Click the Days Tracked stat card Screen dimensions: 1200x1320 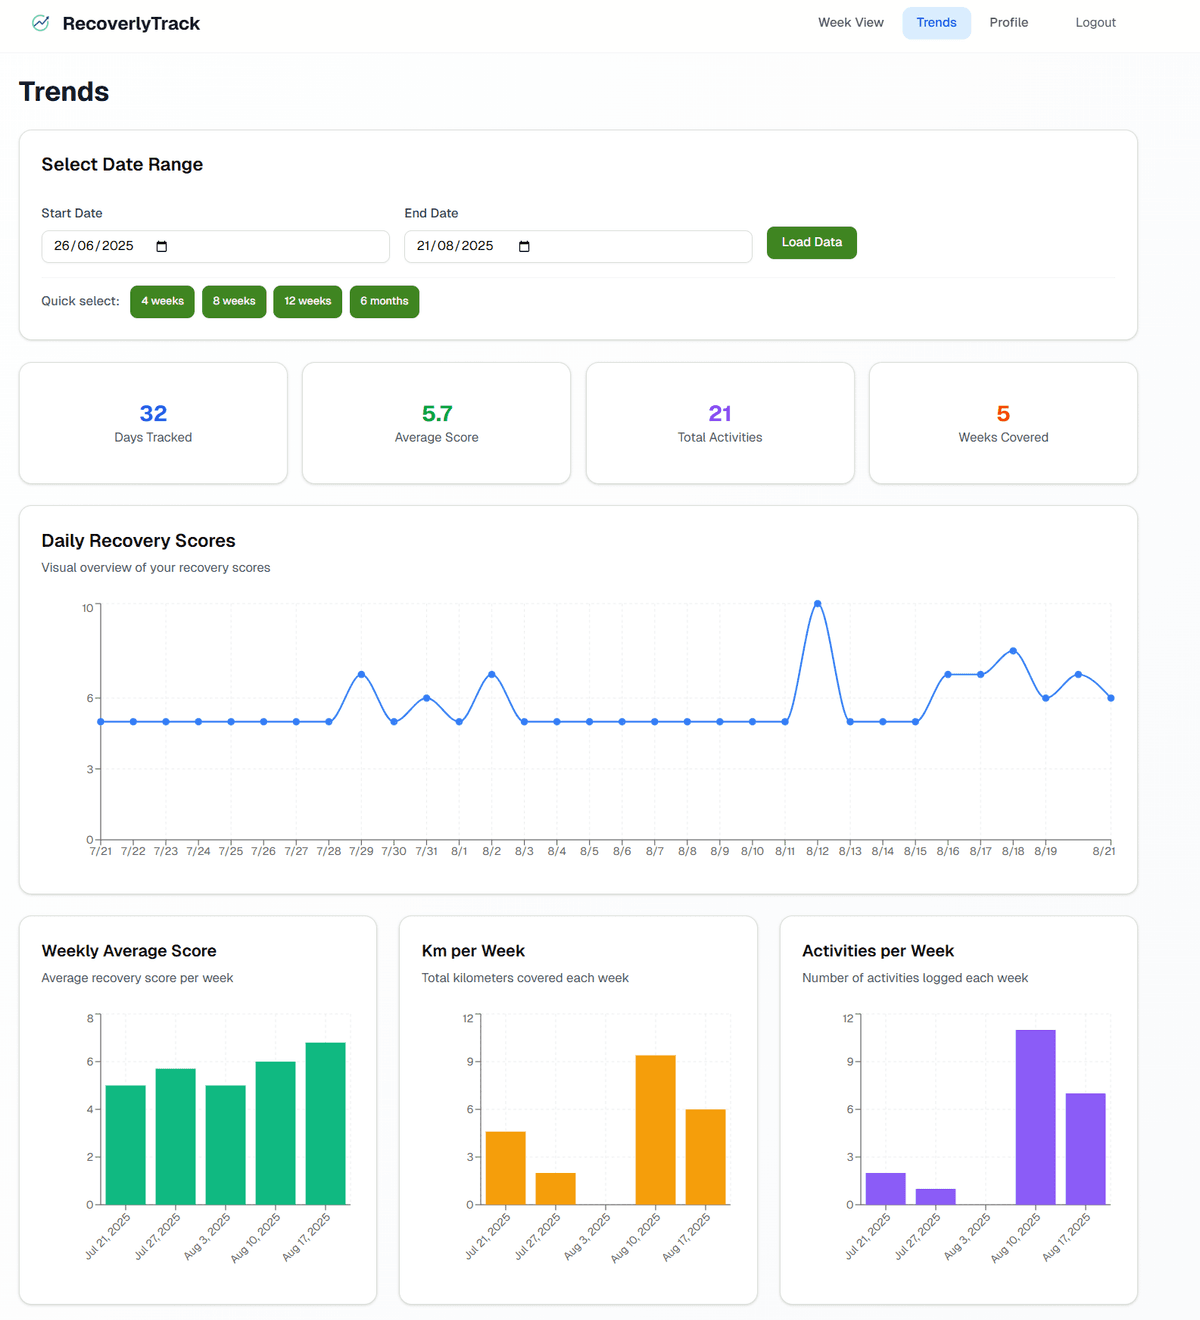point(153,423)
